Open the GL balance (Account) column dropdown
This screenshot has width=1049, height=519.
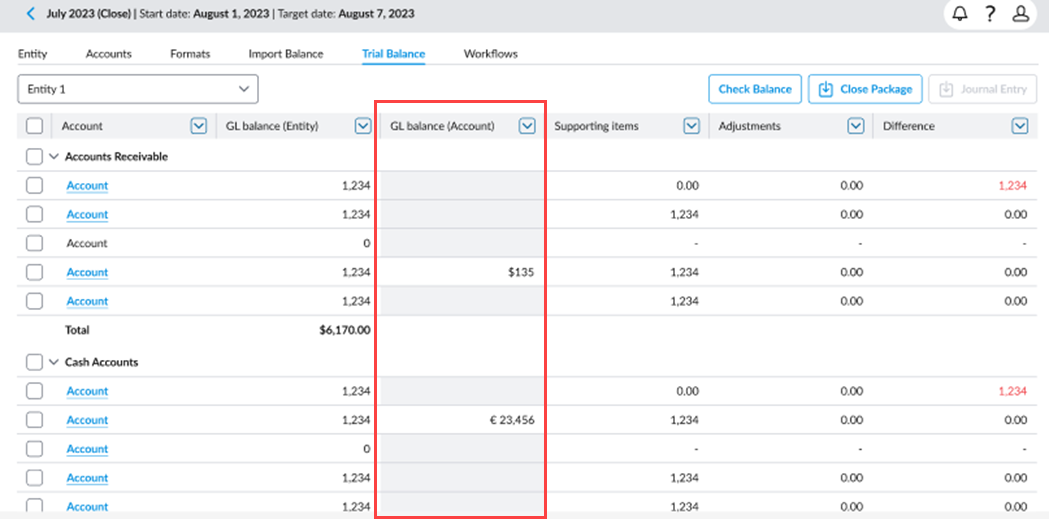(527, 126)
